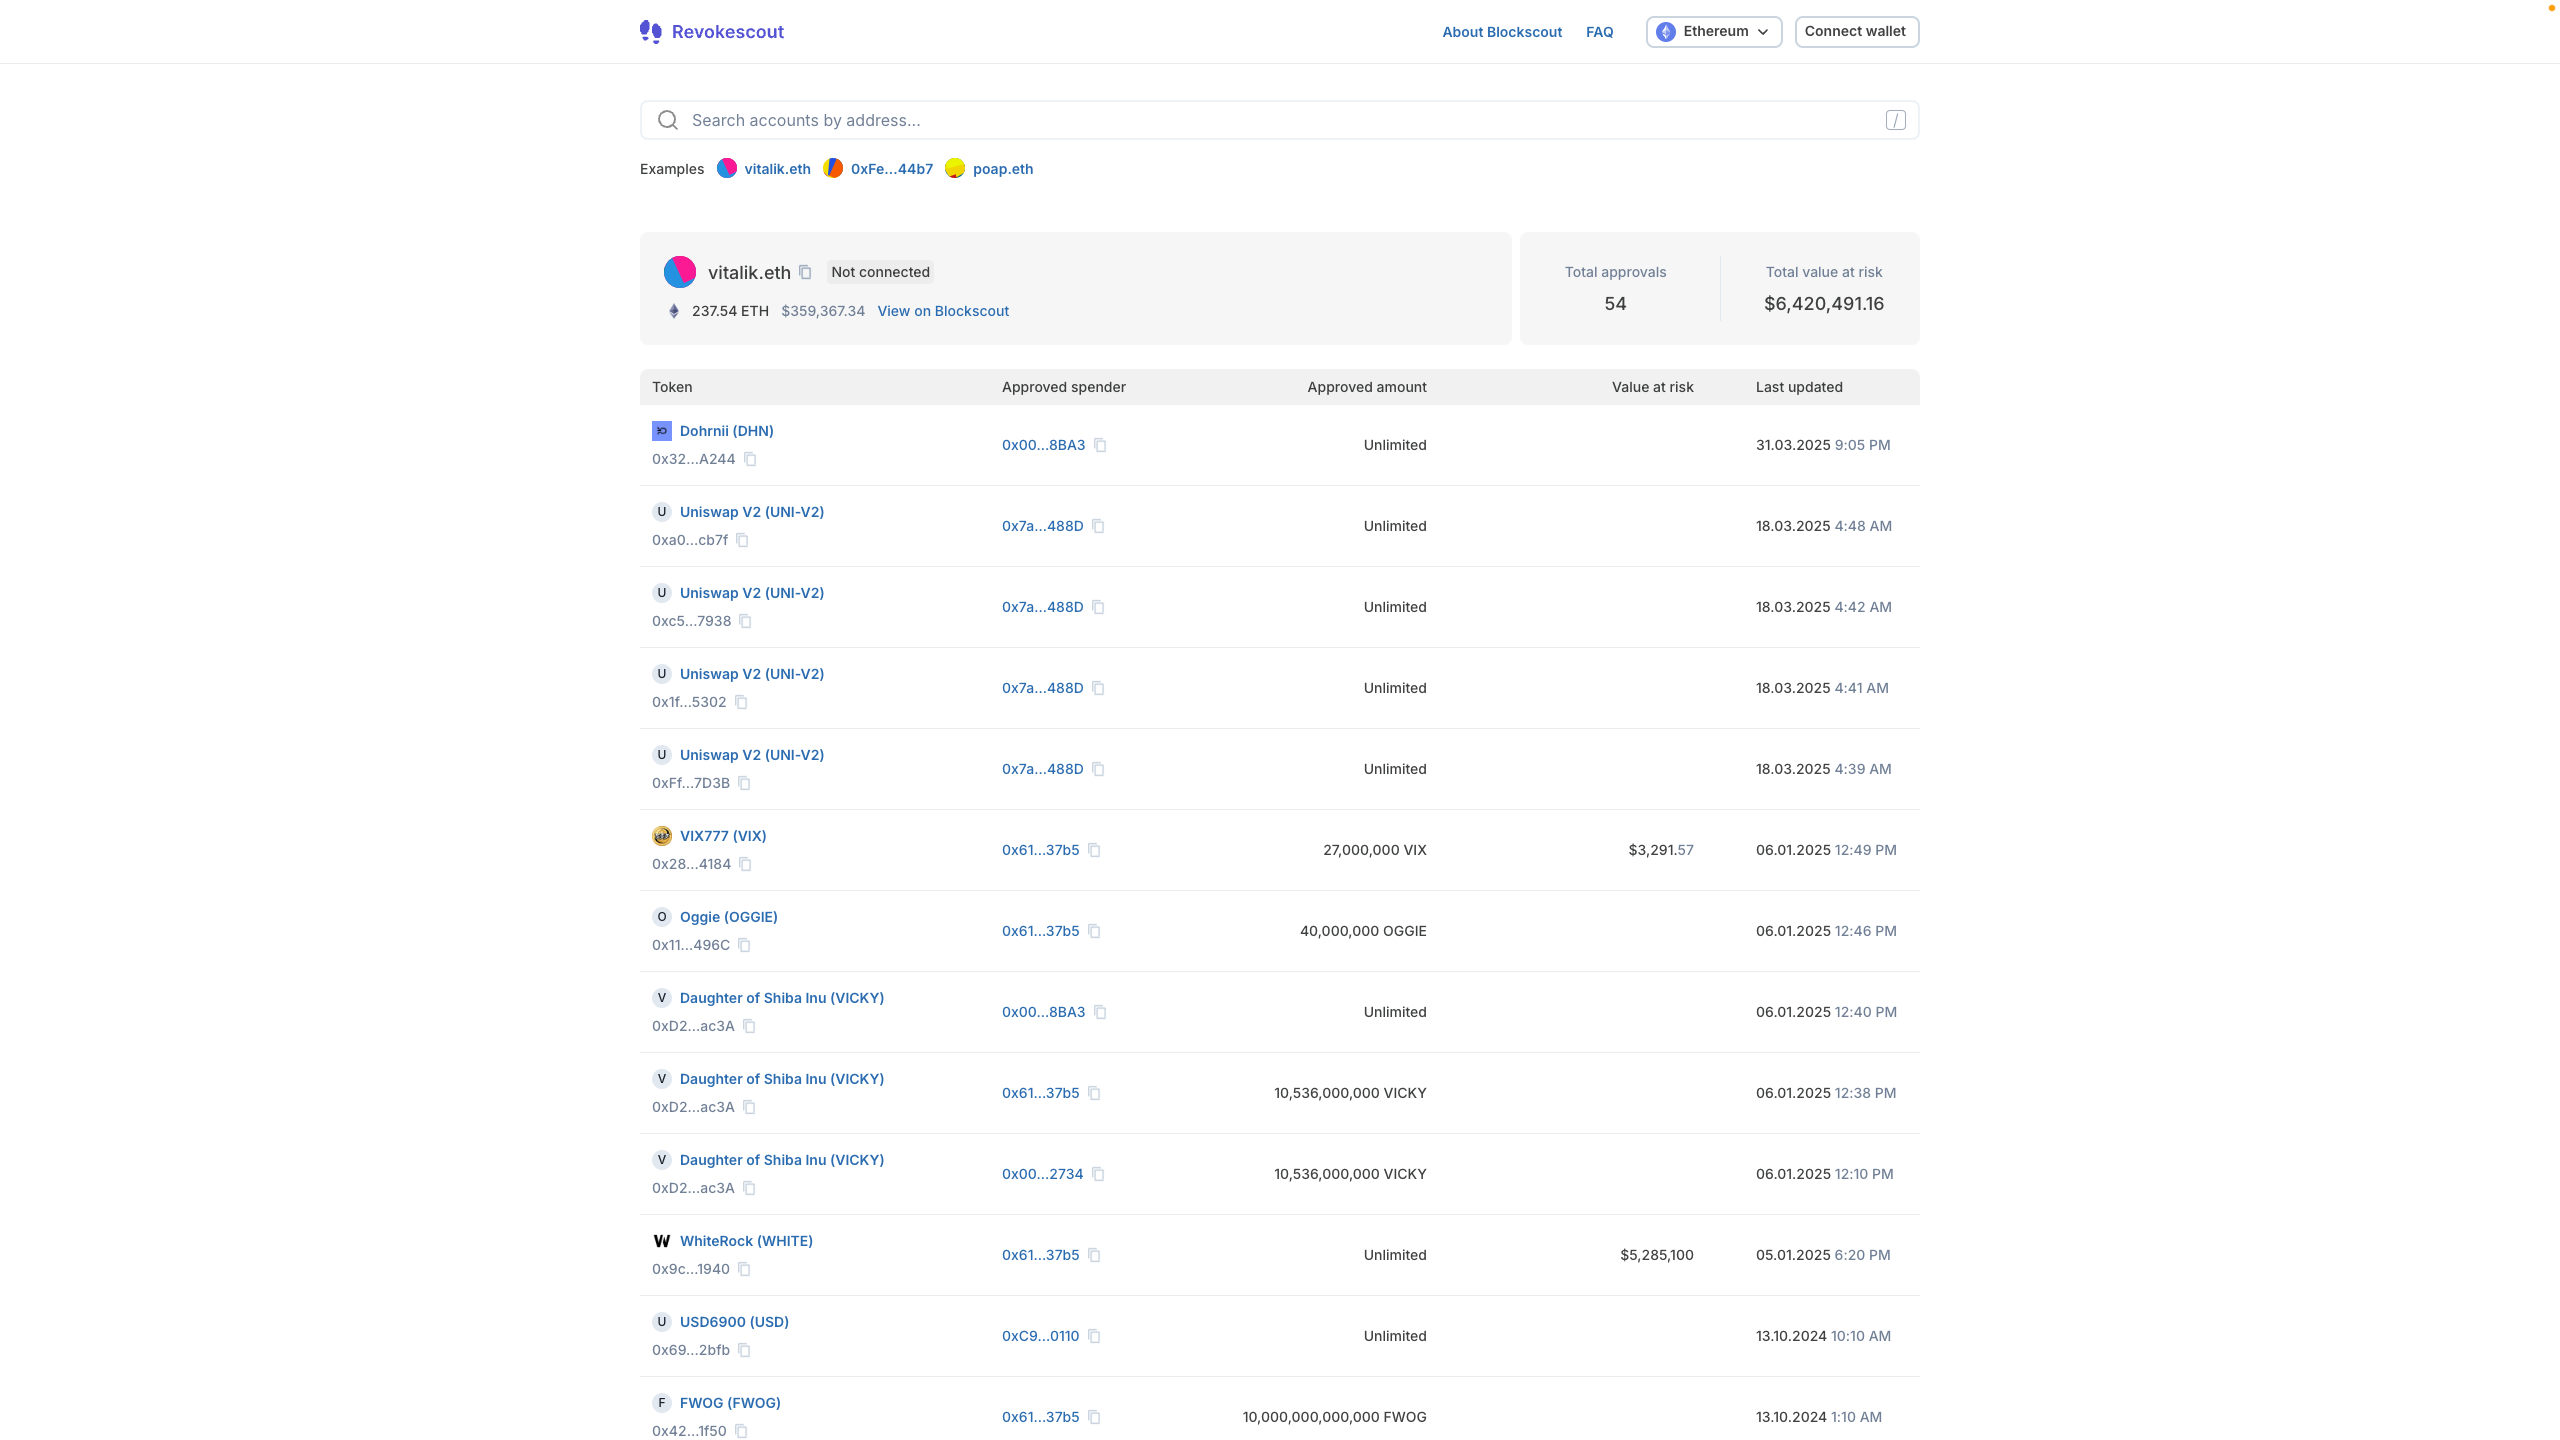
Task: Copy spender 0x61...37b5 in the VIX777 row
Action: [1094, 850]
